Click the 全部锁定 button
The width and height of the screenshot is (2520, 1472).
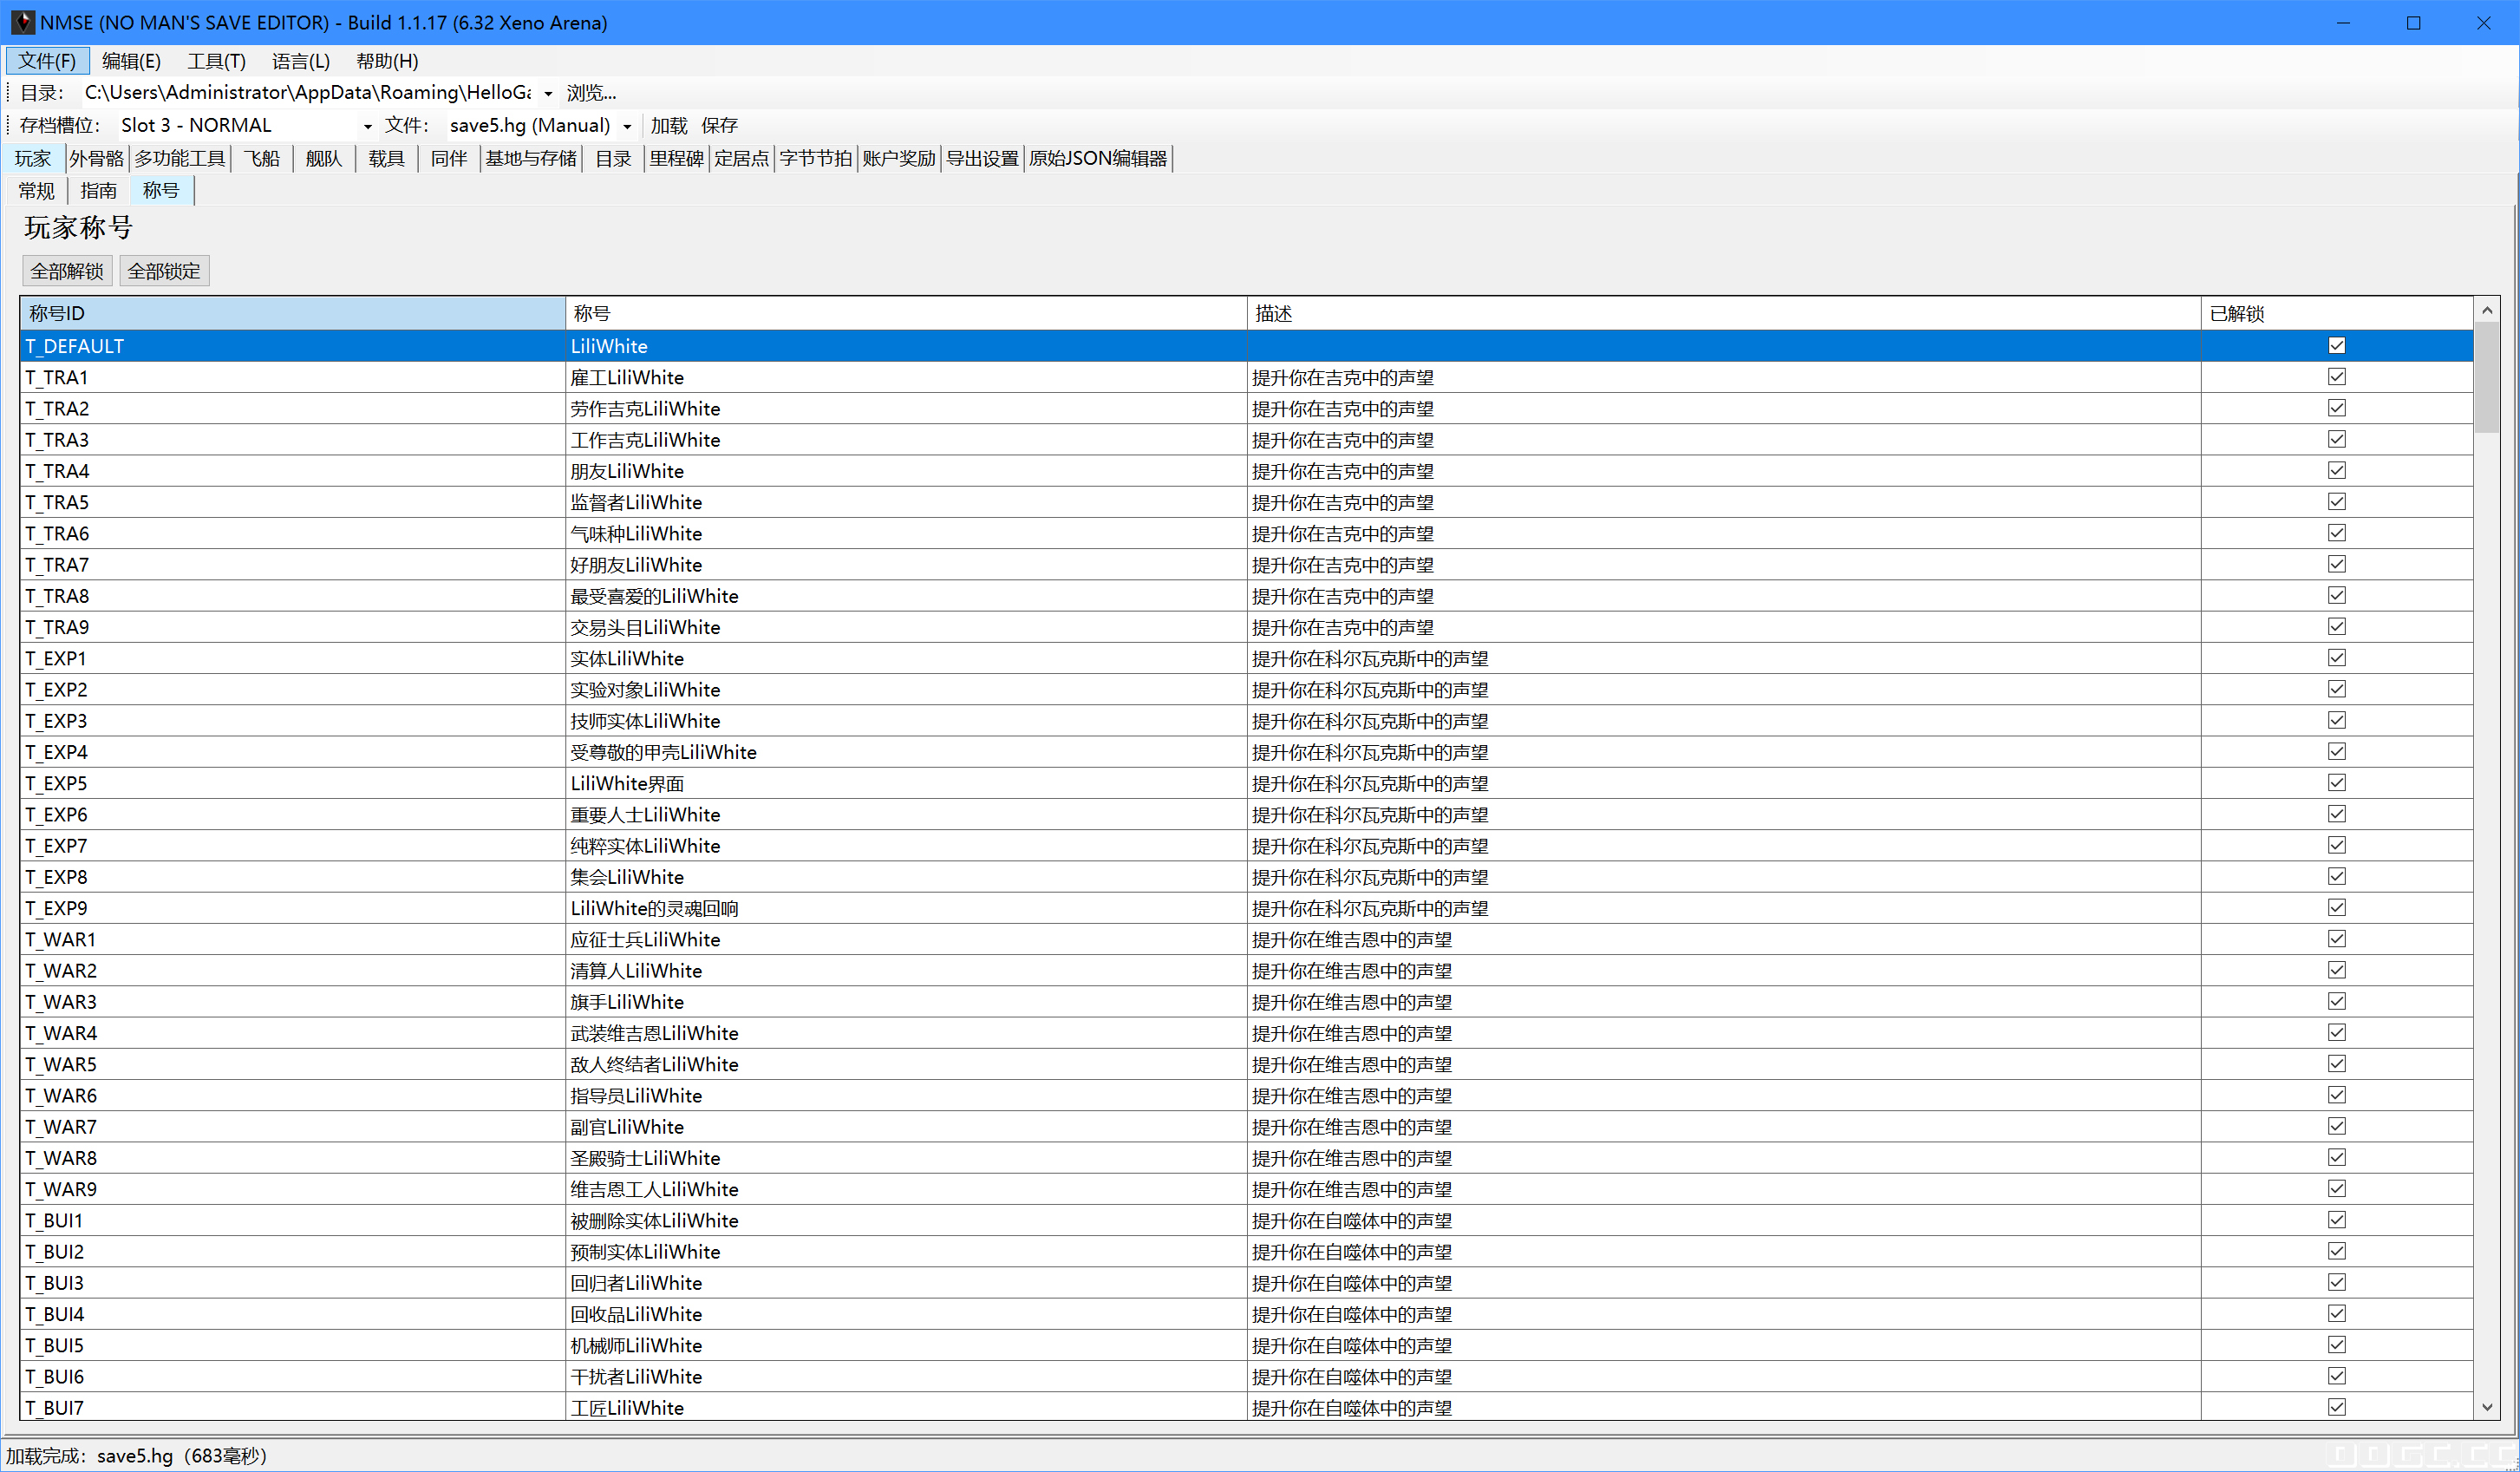pos(164,271)
